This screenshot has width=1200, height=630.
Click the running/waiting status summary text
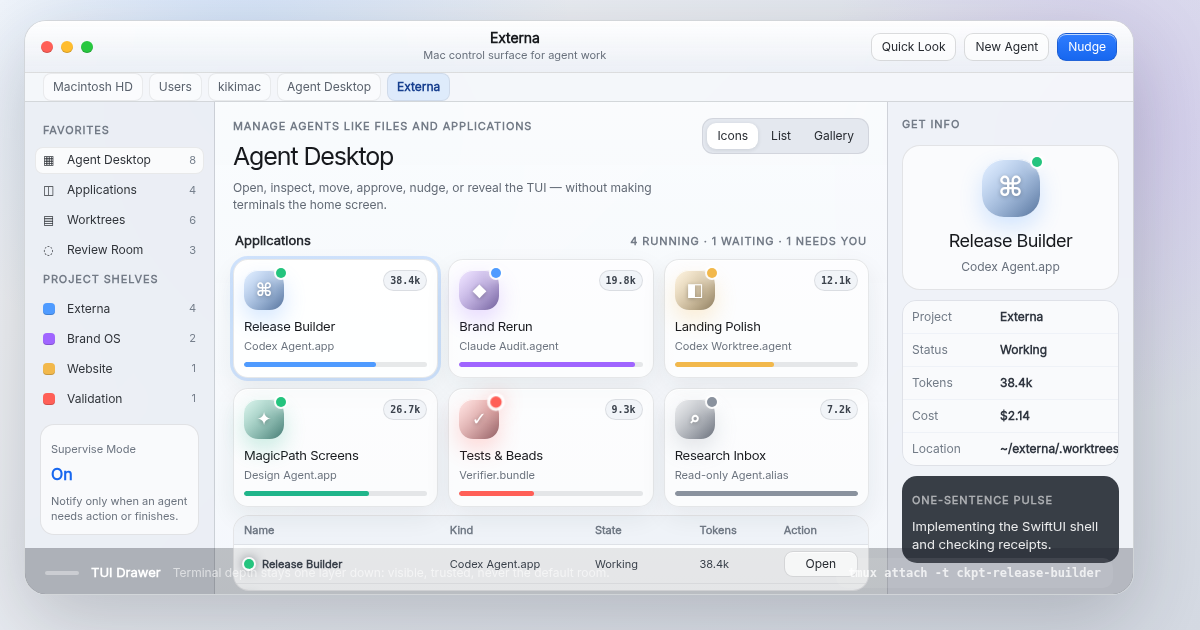pyautogui.click(x=748, y=241)
